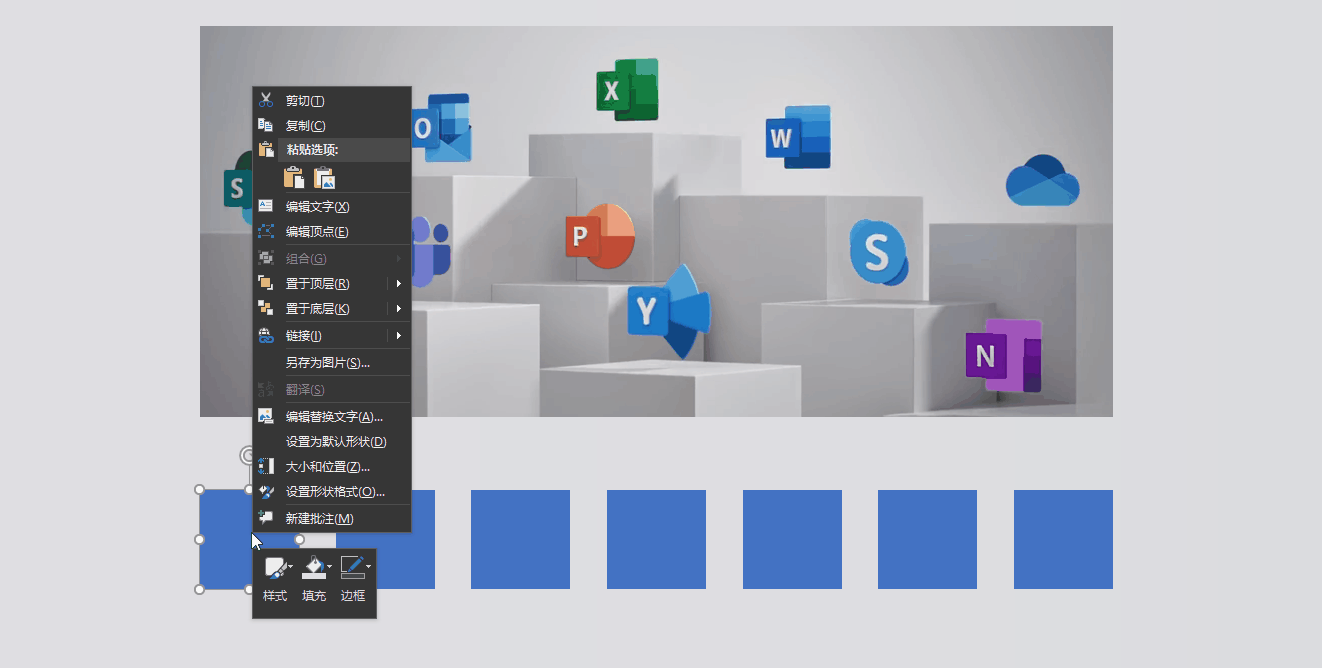1322x668 pixels.
Task: Open 设置形状格式 (Format Shape) pane
Action: (331, 491)
